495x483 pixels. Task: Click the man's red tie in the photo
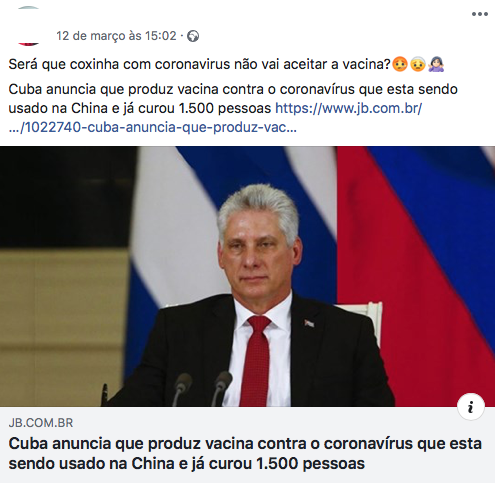point(255,361)
